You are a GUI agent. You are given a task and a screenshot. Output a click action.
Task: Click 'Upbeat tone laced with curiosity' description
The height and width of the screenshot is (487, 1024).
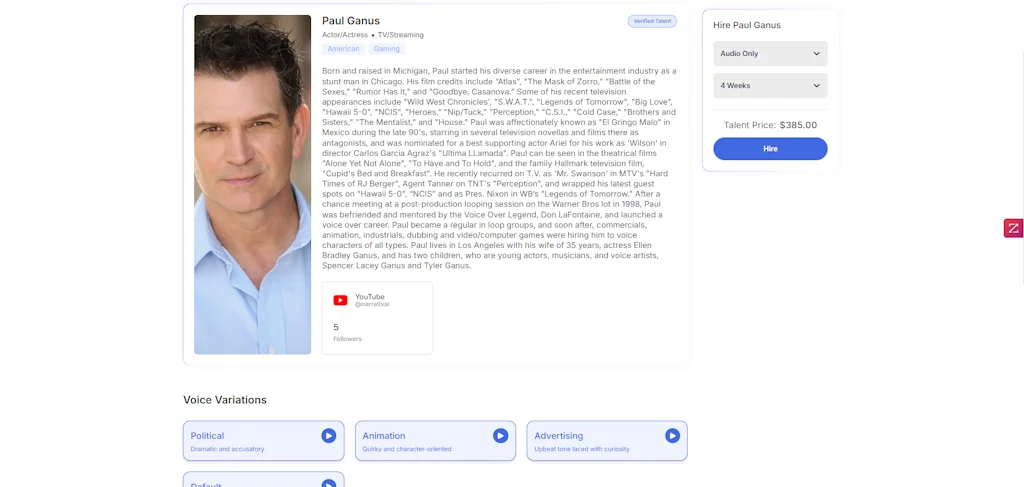(x=582, y=449)
